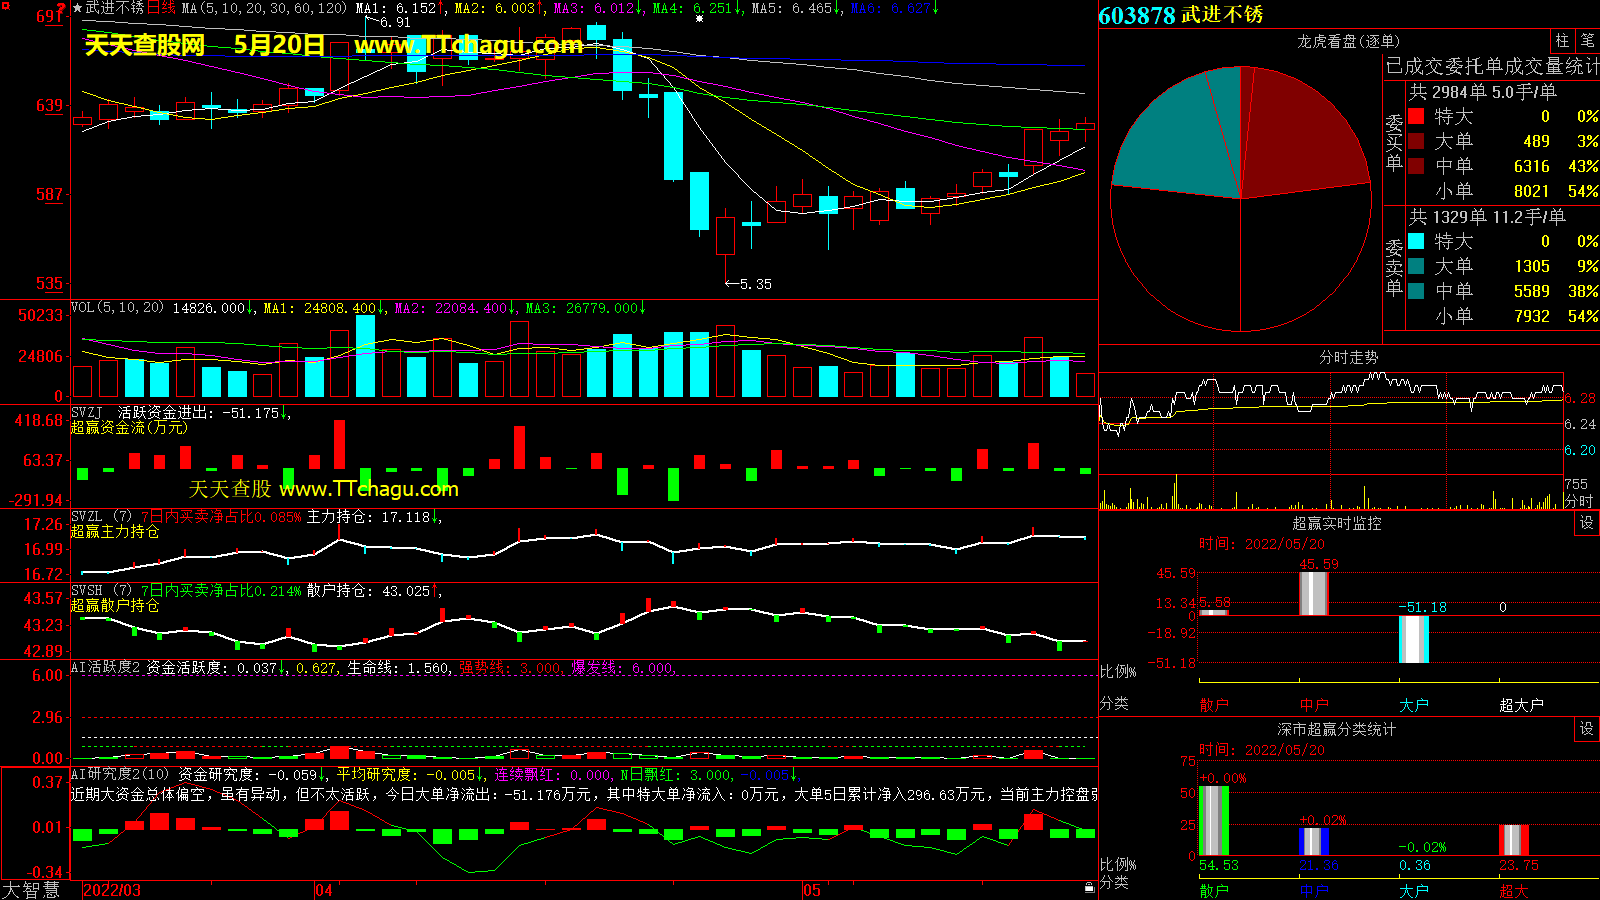1600x900 pixels.
Task: Click the white asterisk marker near MA4 value
Action: [699, 19]
